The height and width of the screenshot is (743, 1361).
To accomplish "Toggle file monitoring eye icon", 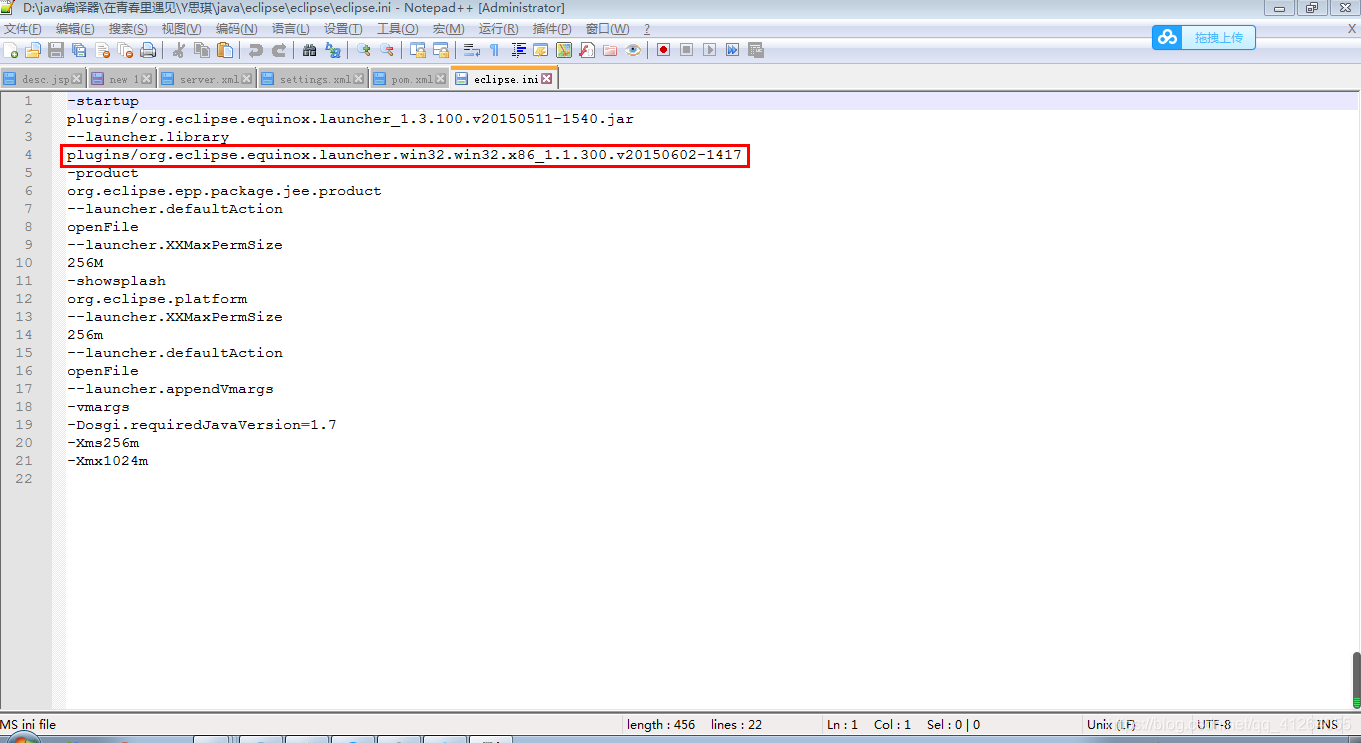I will coord(633,50).
